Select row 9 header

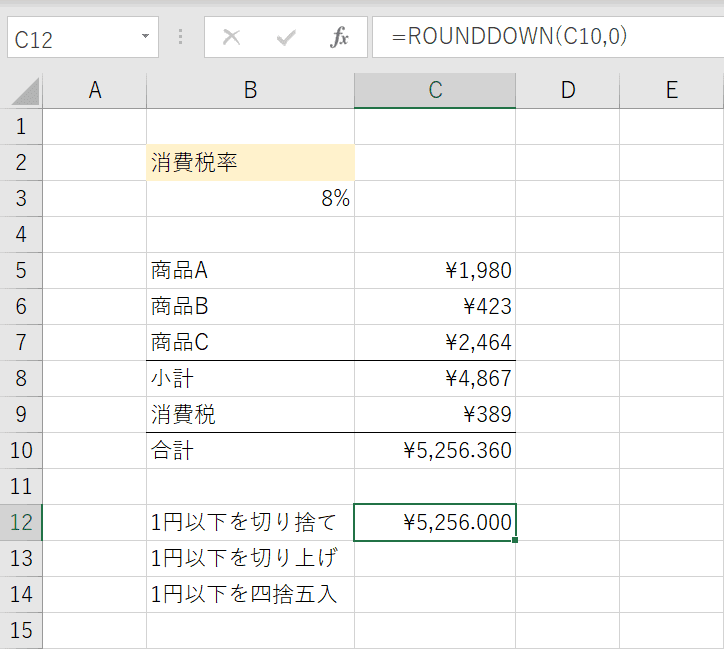[x=21, y=415]
